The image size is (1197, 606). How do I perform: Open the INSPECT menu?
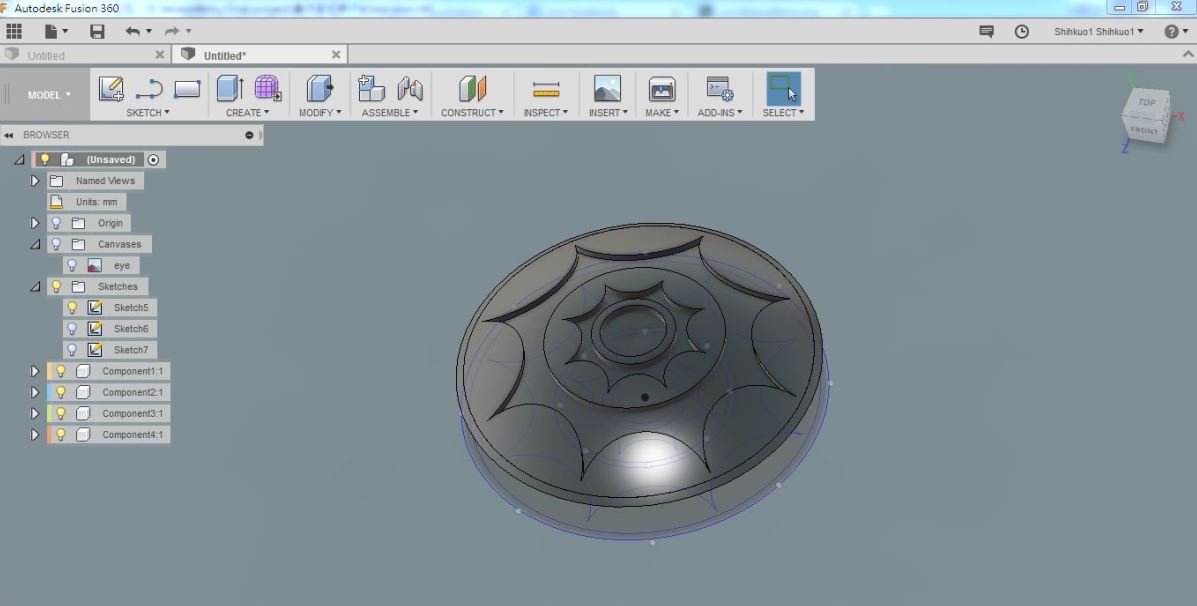click(546, 112)
